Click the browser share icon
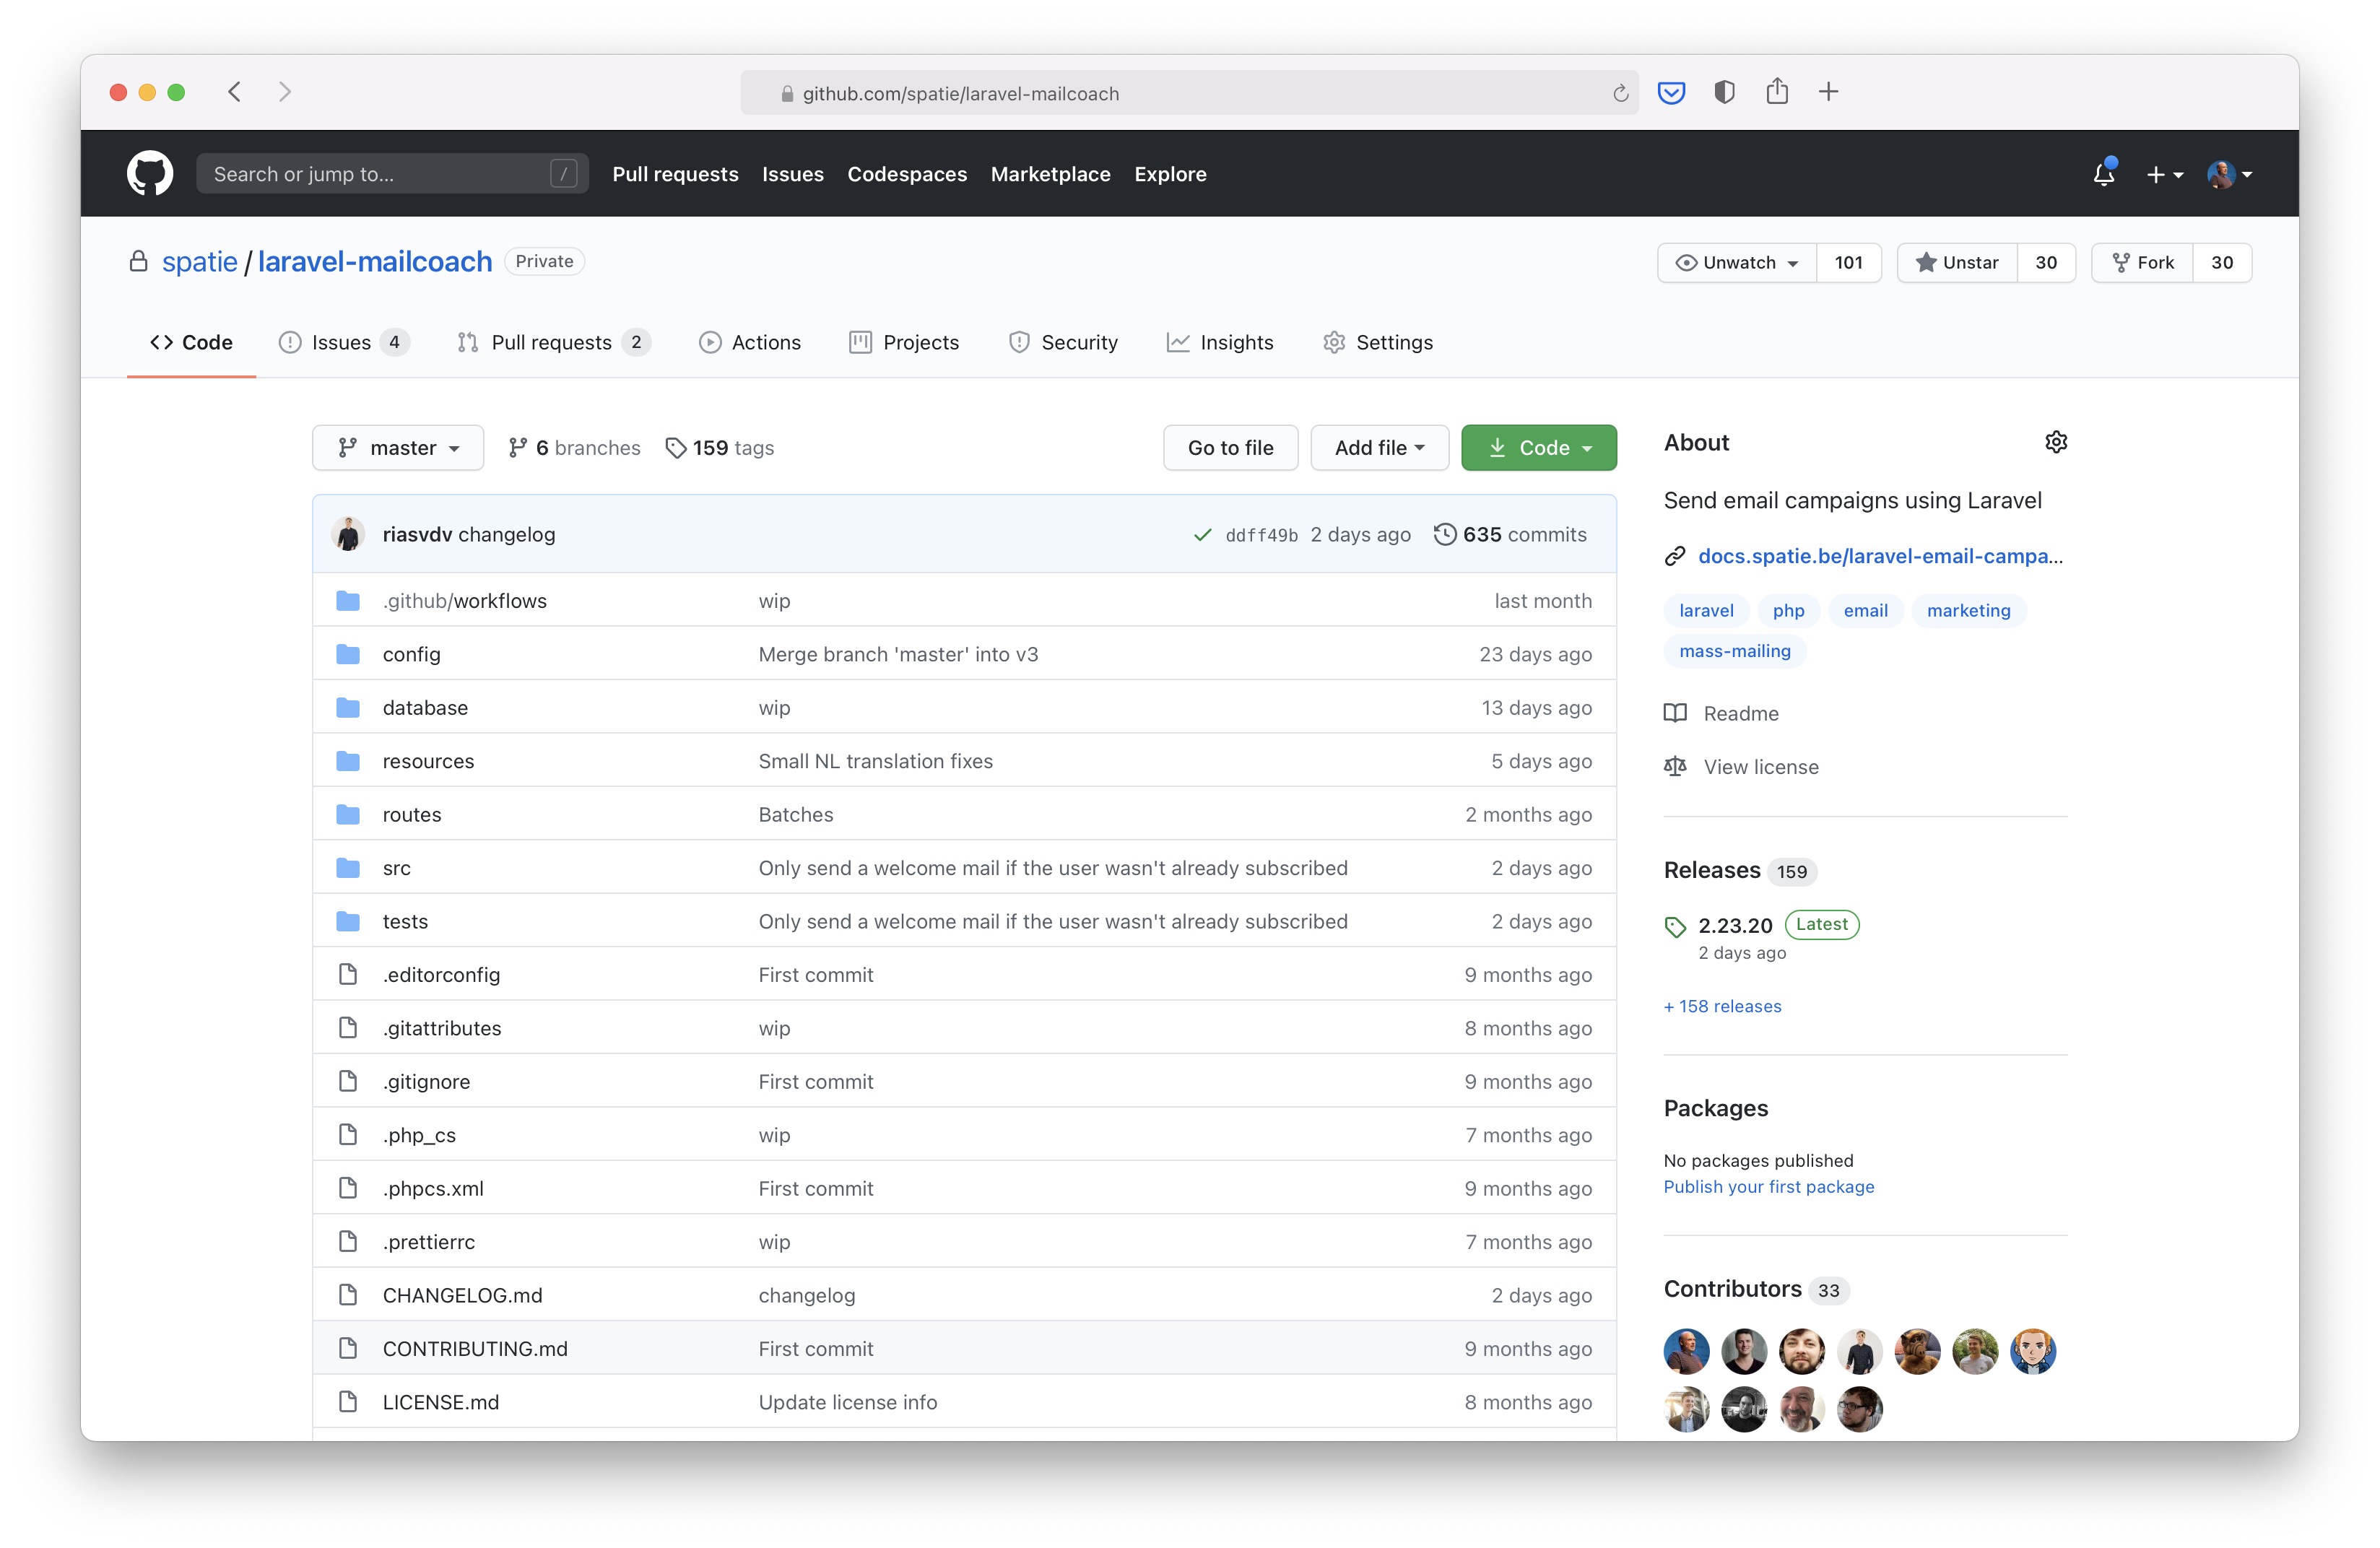This screenshot has width=2380, height=1548. (x=1777, y=91)
